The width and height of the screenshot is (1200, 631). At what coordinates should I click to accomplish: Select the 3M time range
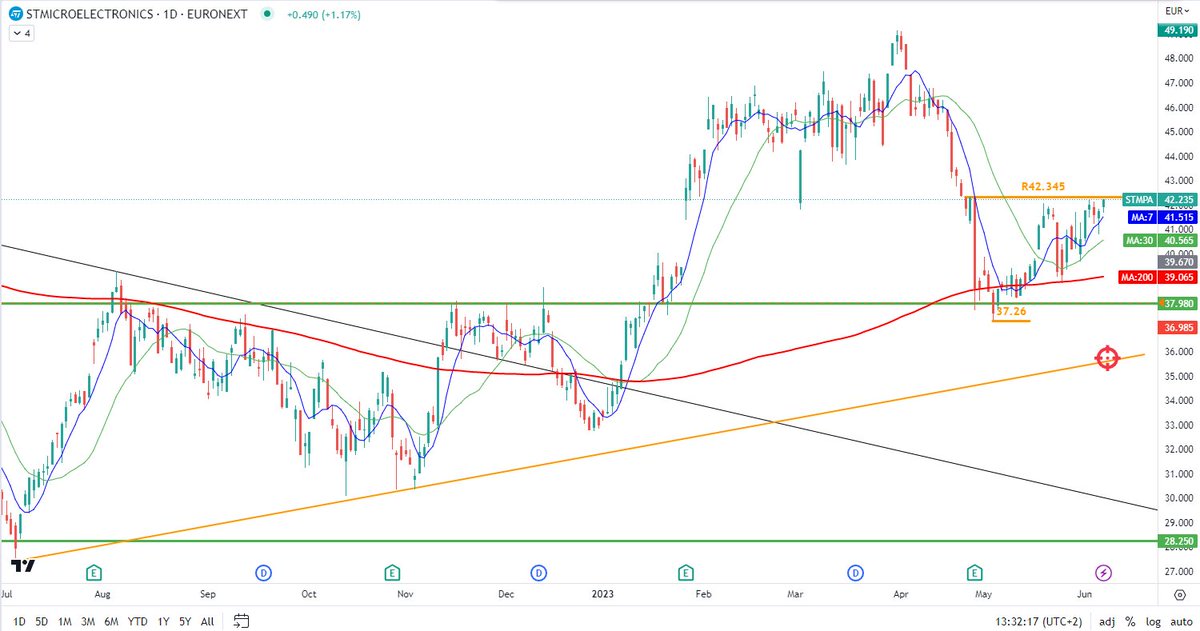click(89, 621)
